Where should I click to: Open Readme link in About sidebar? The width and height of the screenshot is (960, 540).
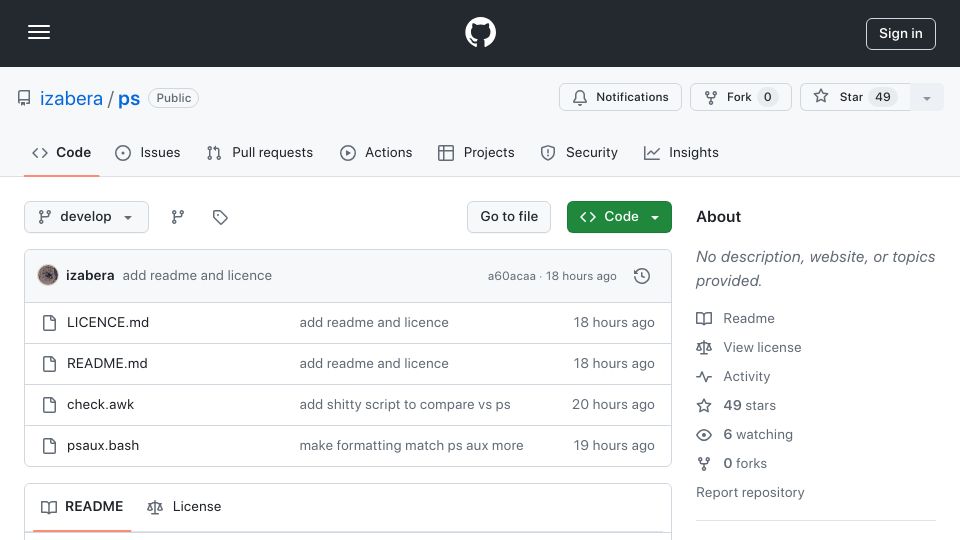tap(735, 318)
